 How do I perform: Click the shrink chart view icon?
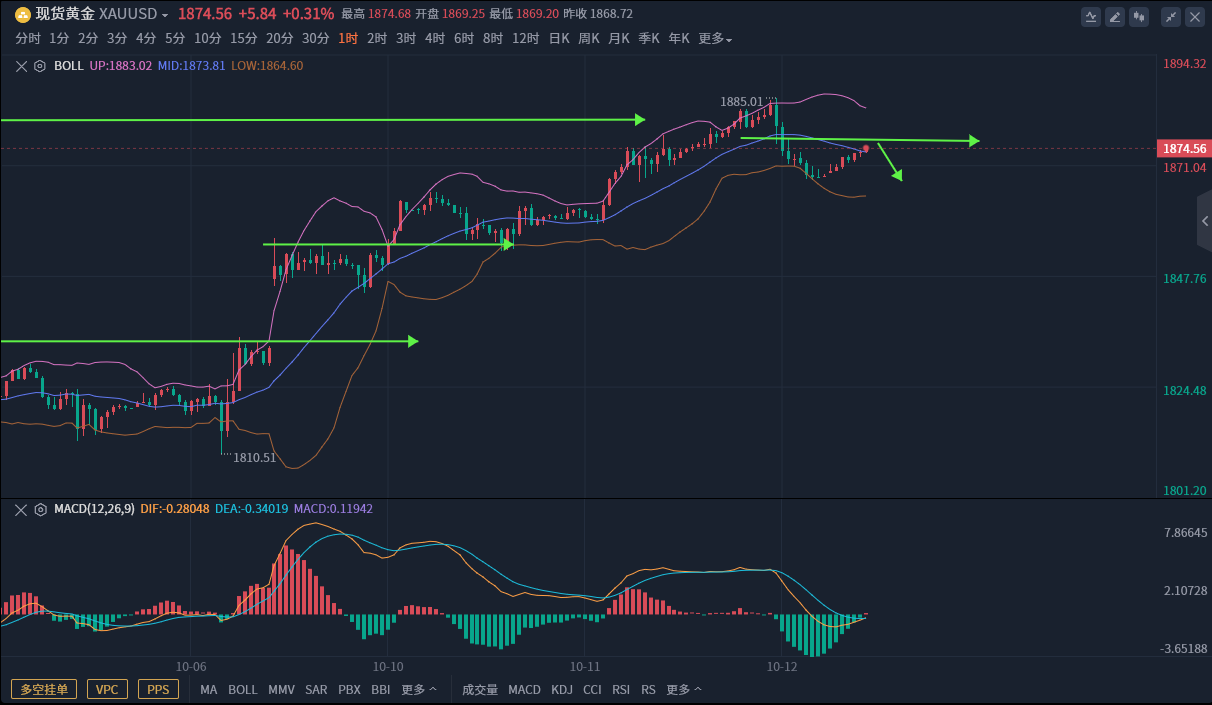1170,17
